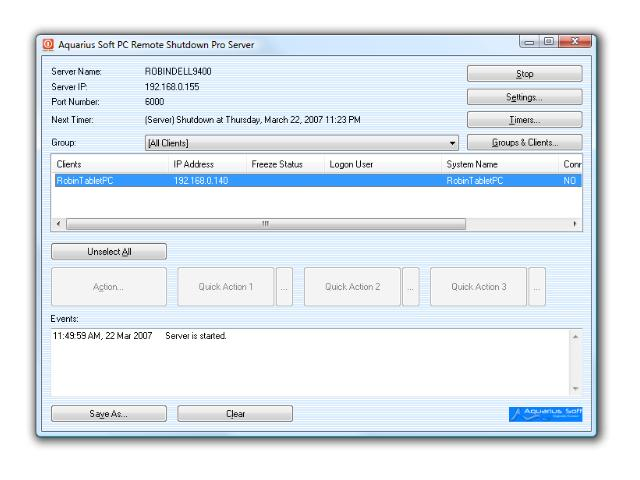Click Quick Action 1 button
The image size is (640, 480).
(226, 287)
